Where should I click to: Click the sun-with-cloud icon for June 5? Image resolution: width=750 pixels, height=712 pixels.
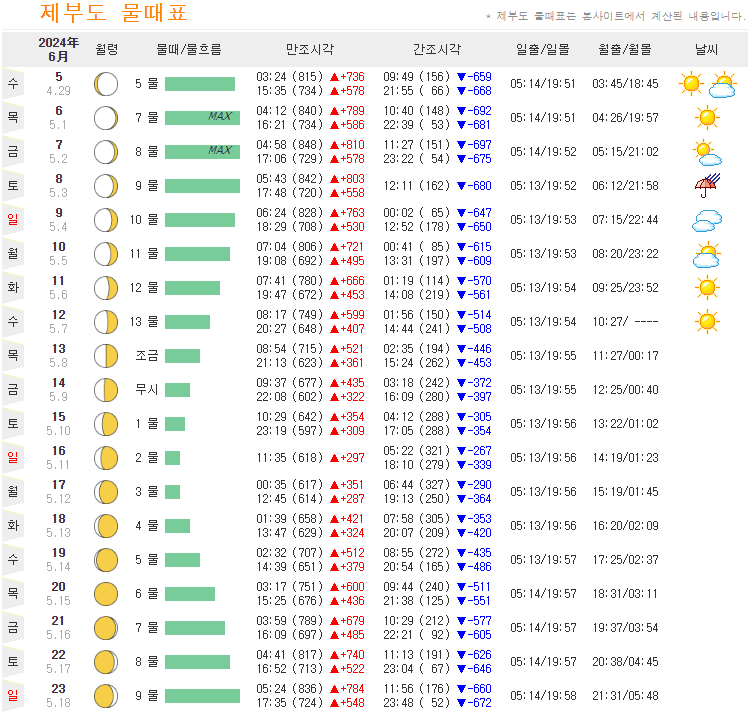pyautogui.click(x=722, y=85)
